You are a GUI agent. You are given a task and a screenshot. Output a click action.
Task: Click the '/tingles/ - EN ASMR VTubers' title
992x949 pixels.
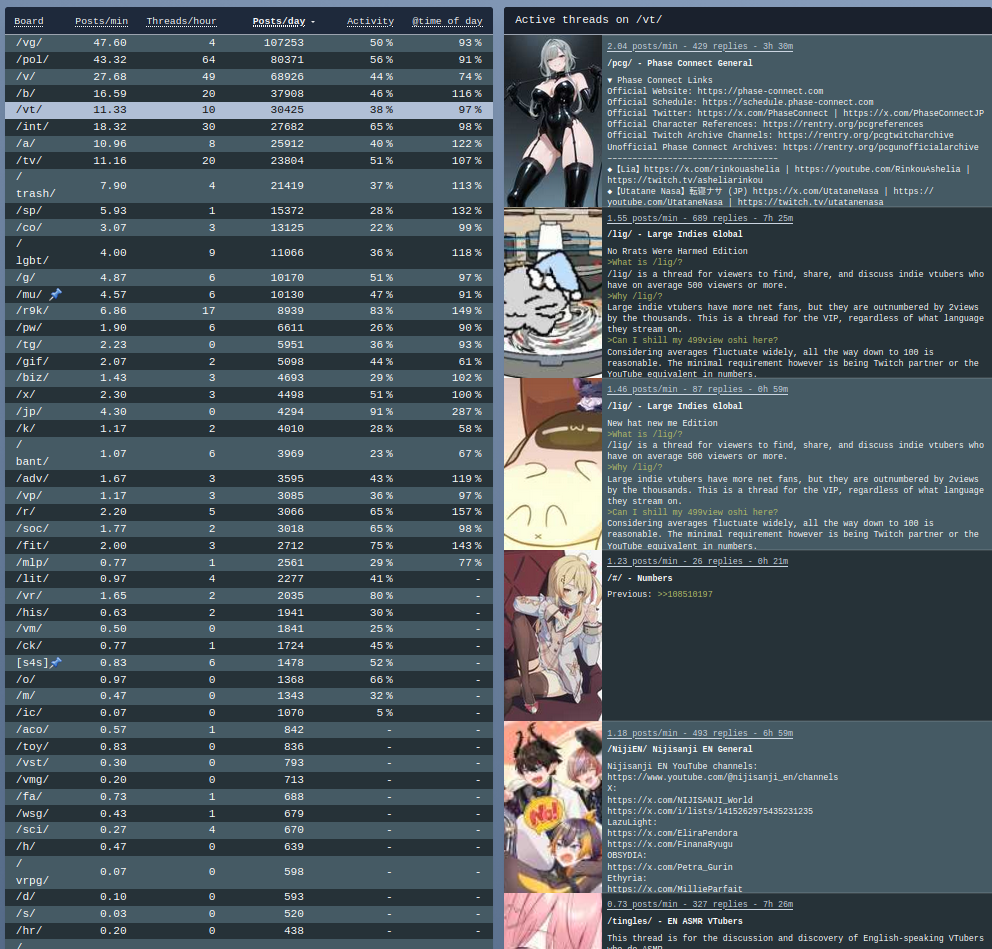point(674,921)
